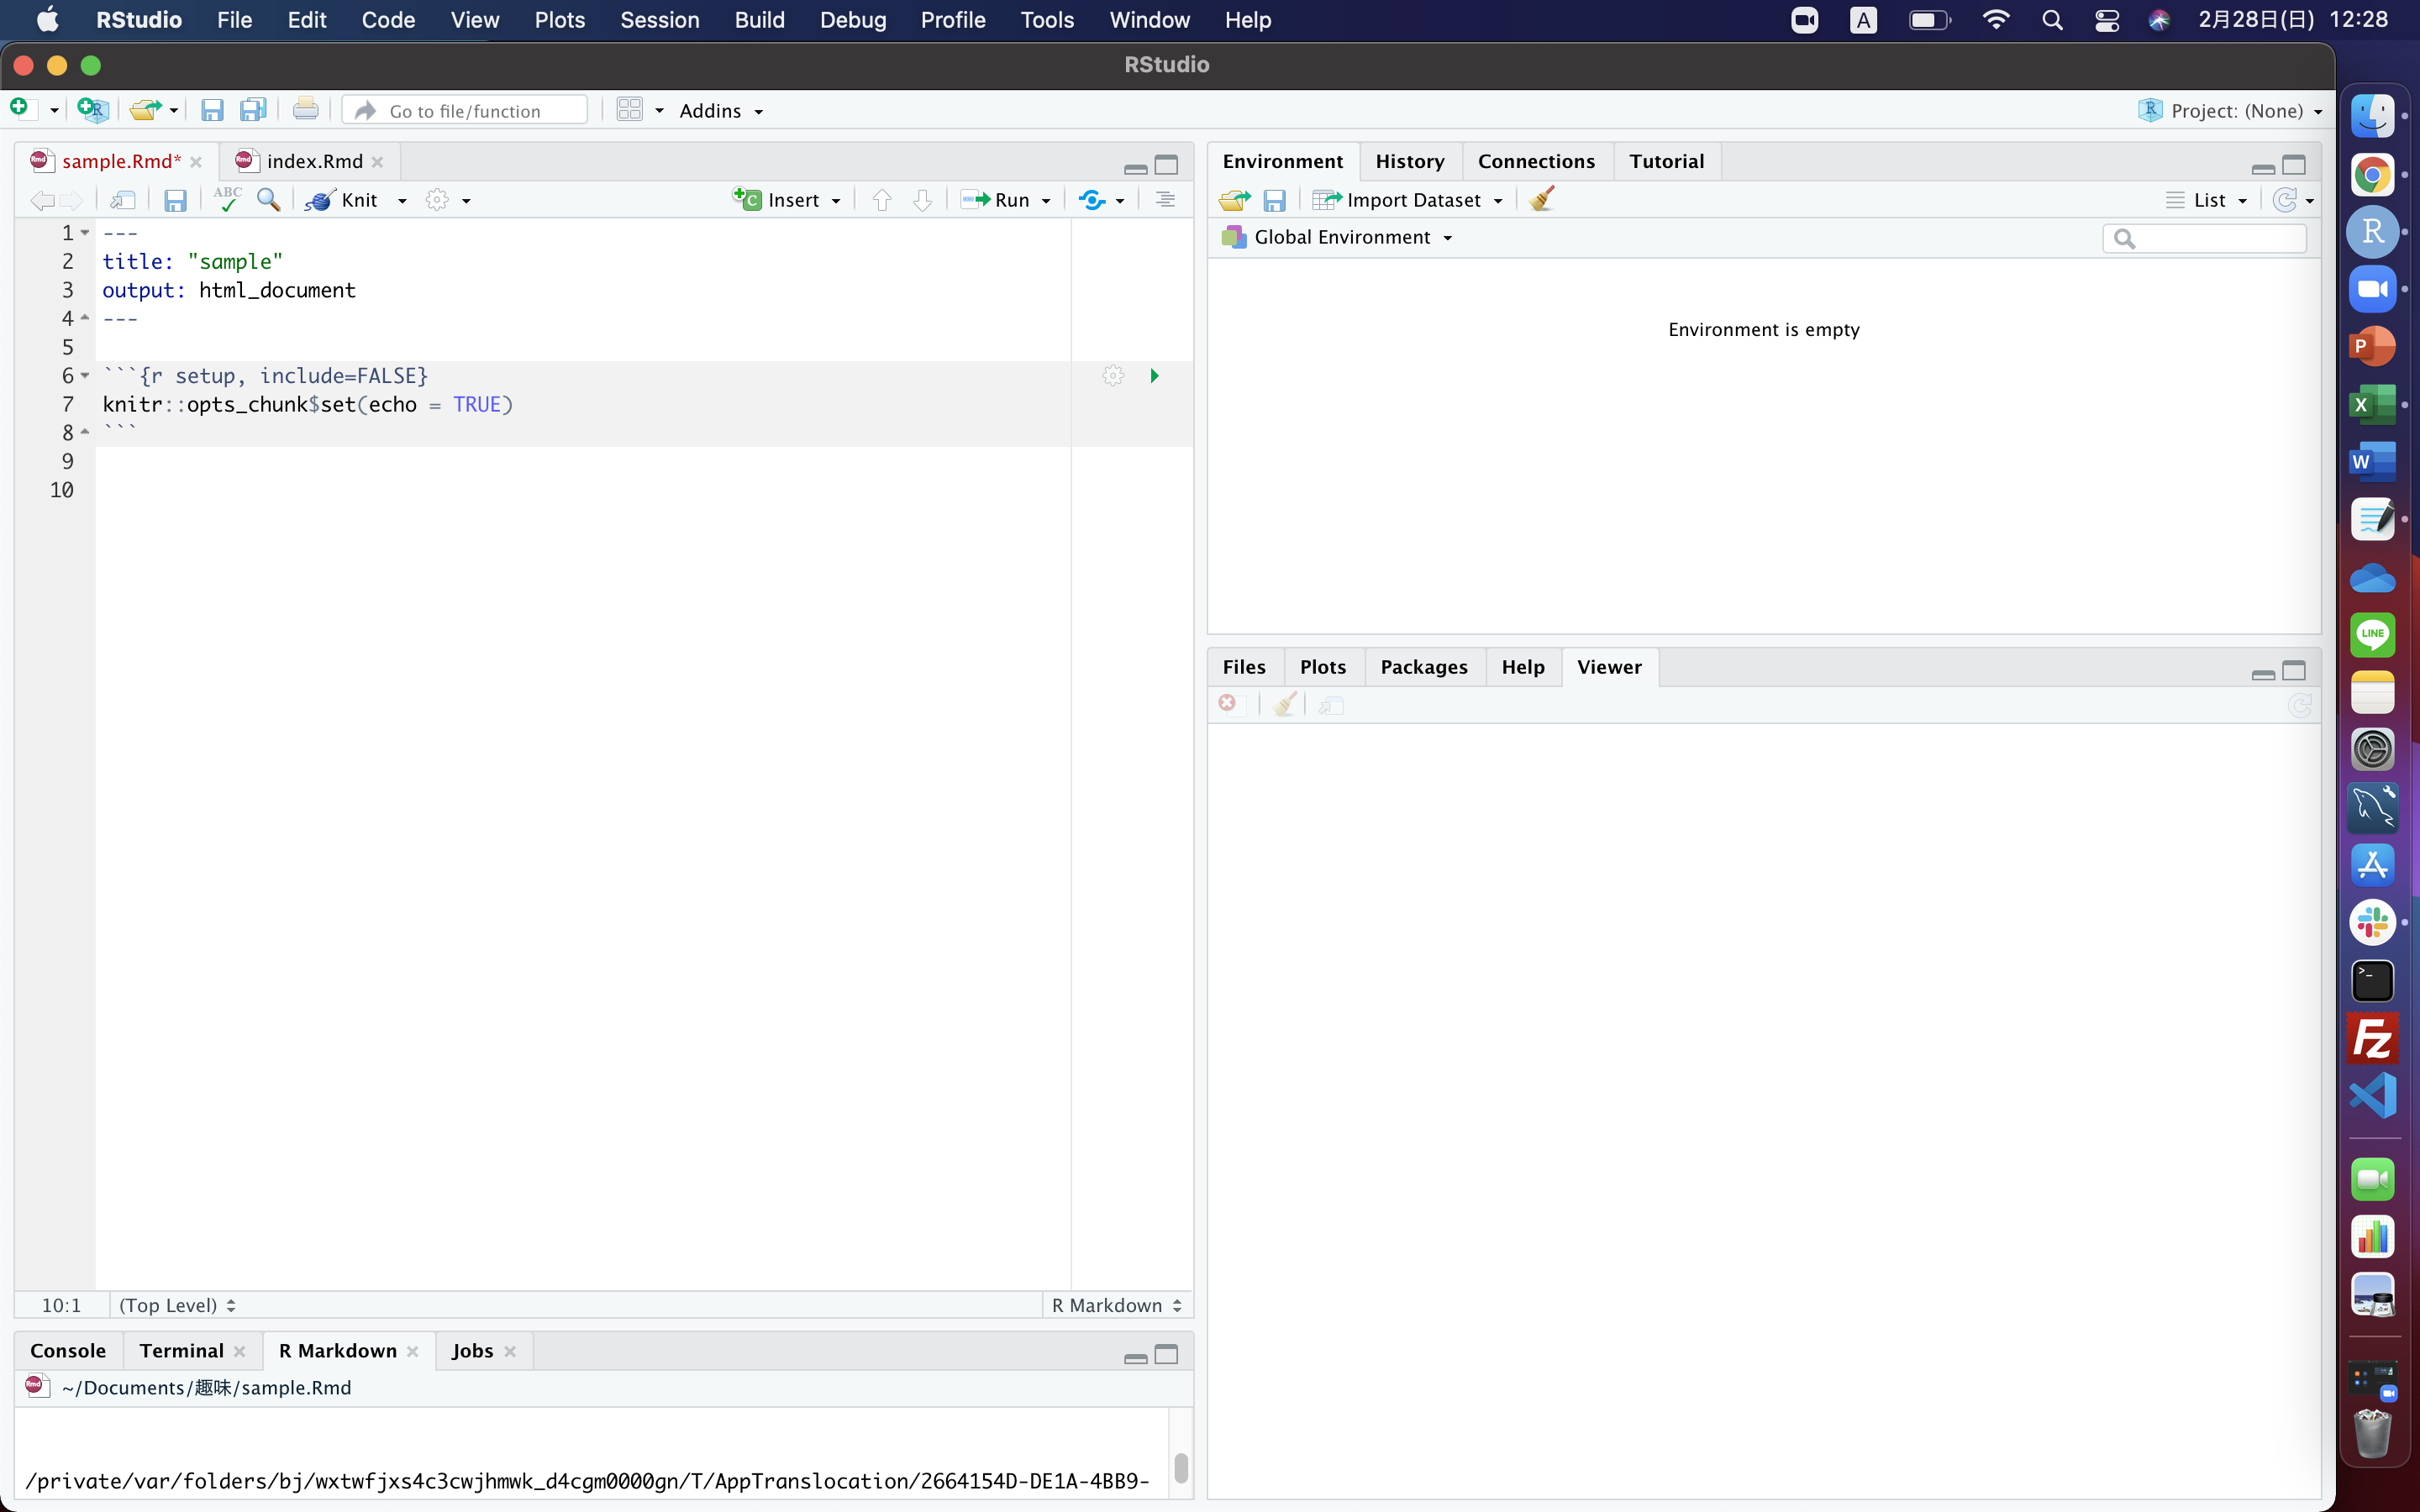Image resolution: width=2420 pixels, height=1512 pixels.
Task: Print the current file
Action: [306, 110]
